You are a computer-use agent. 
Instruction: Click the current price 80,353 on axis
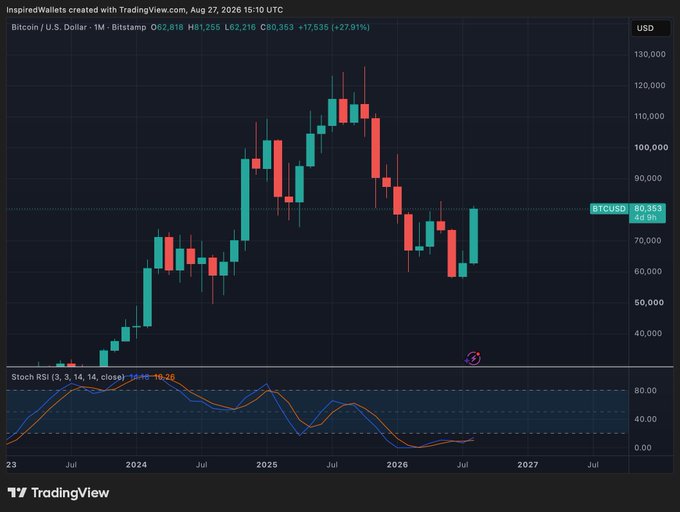tap(648, 209)
